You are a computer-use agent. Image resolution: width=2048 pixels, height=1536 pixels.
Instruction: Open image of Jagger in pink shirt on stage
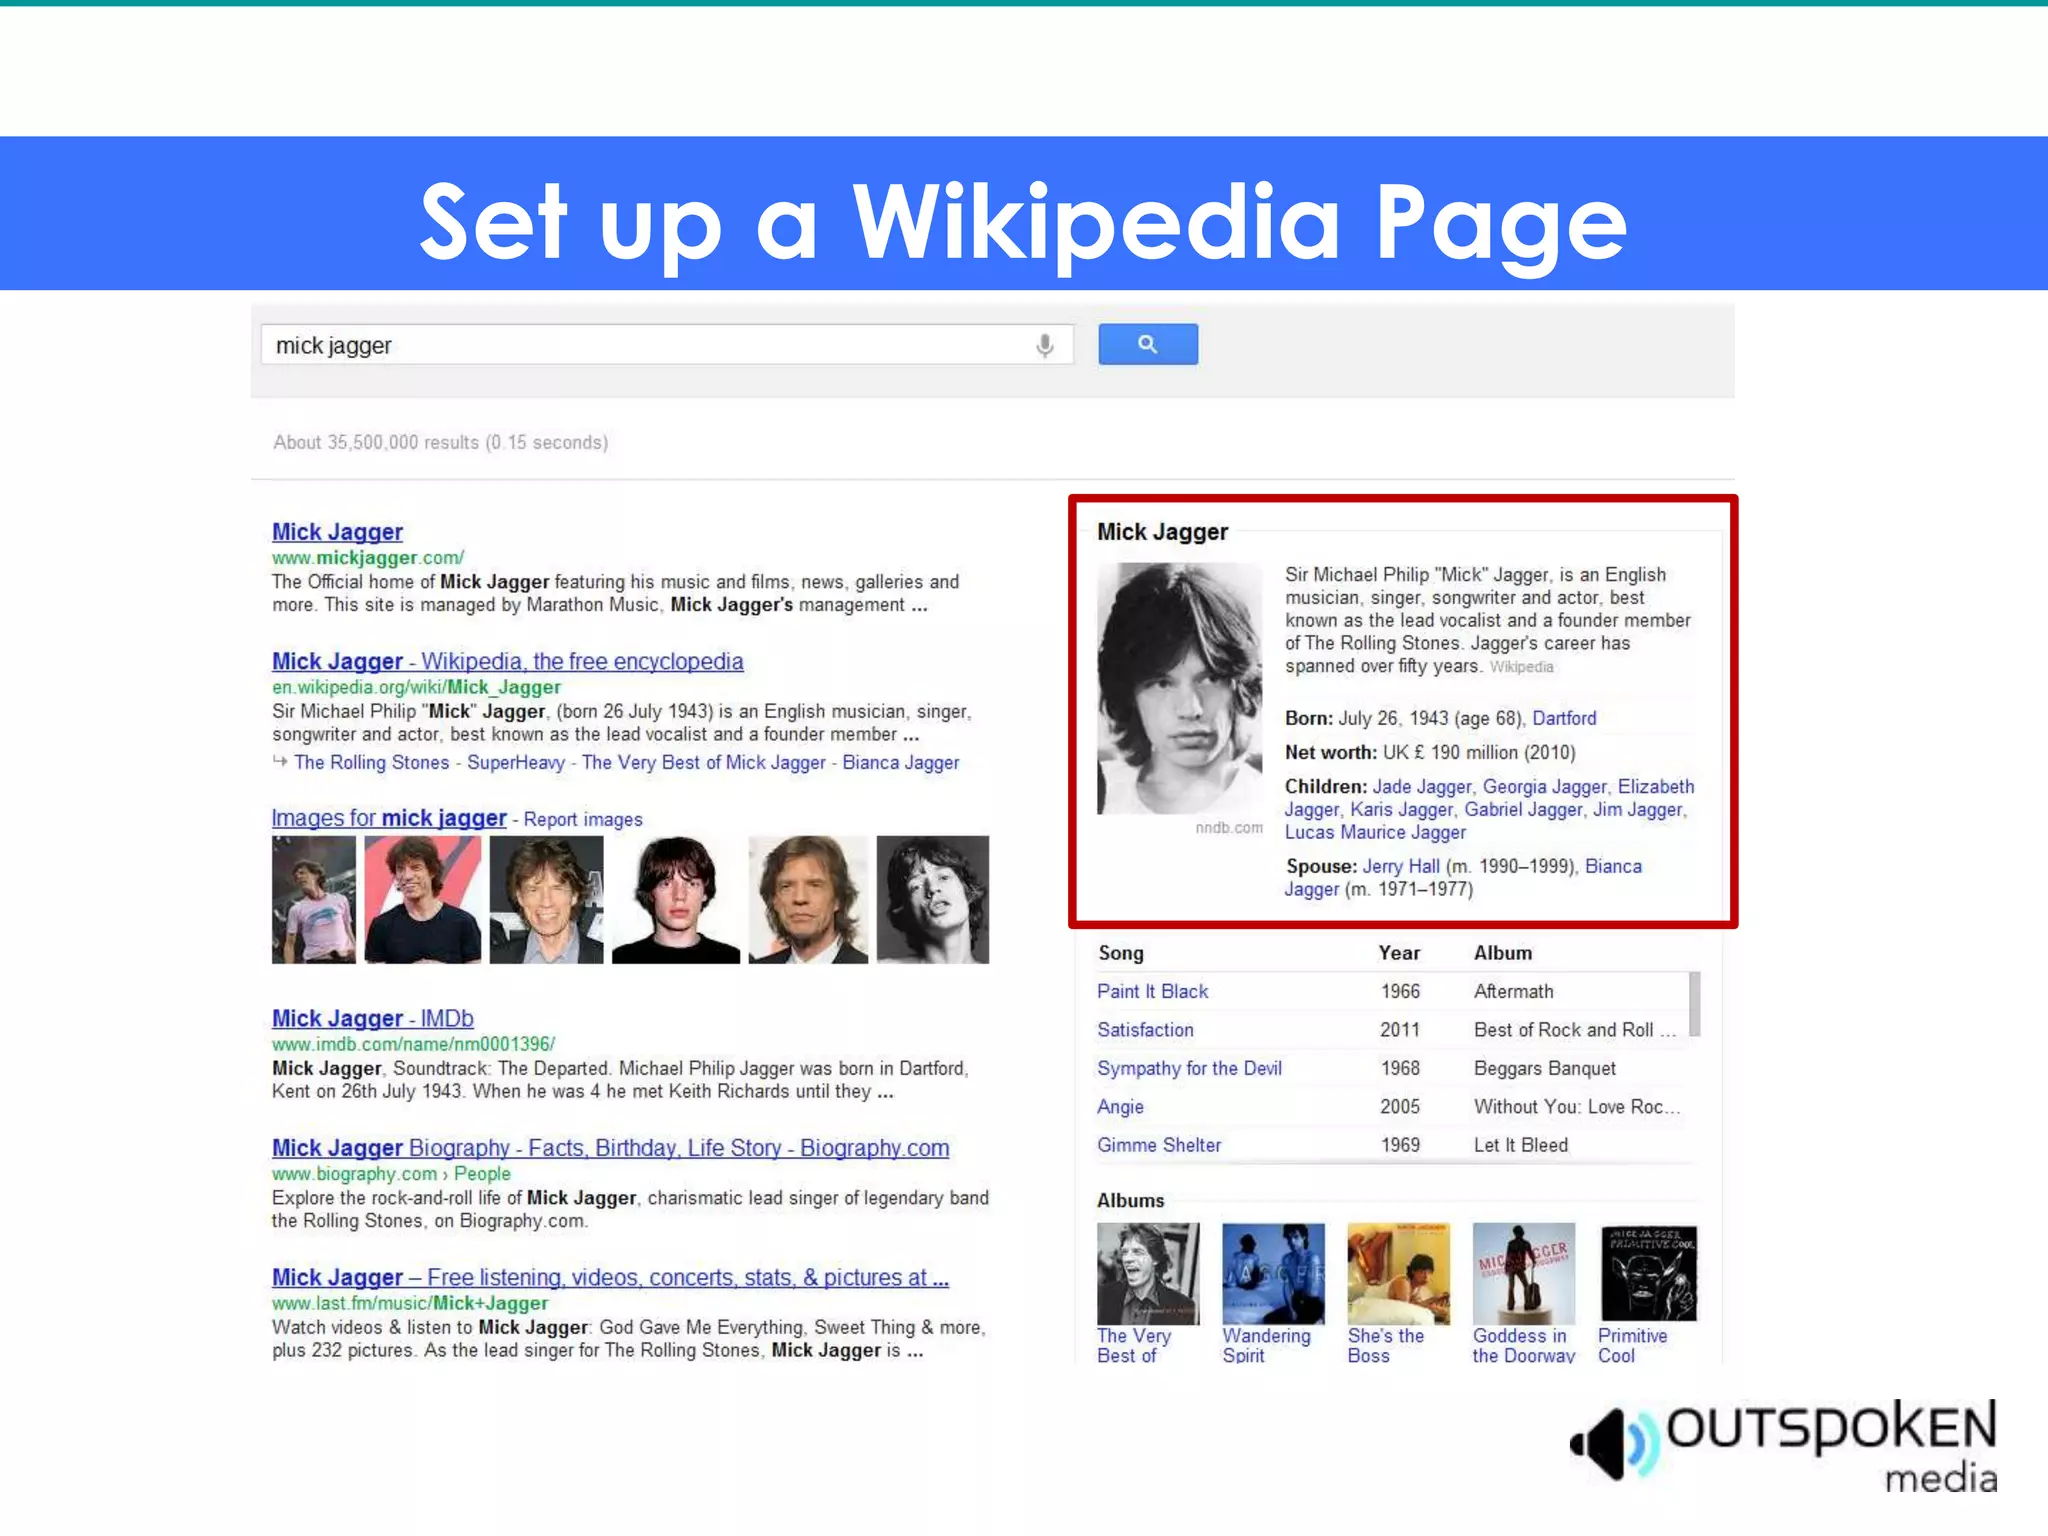pyautogui.click(x=314, y=899)
